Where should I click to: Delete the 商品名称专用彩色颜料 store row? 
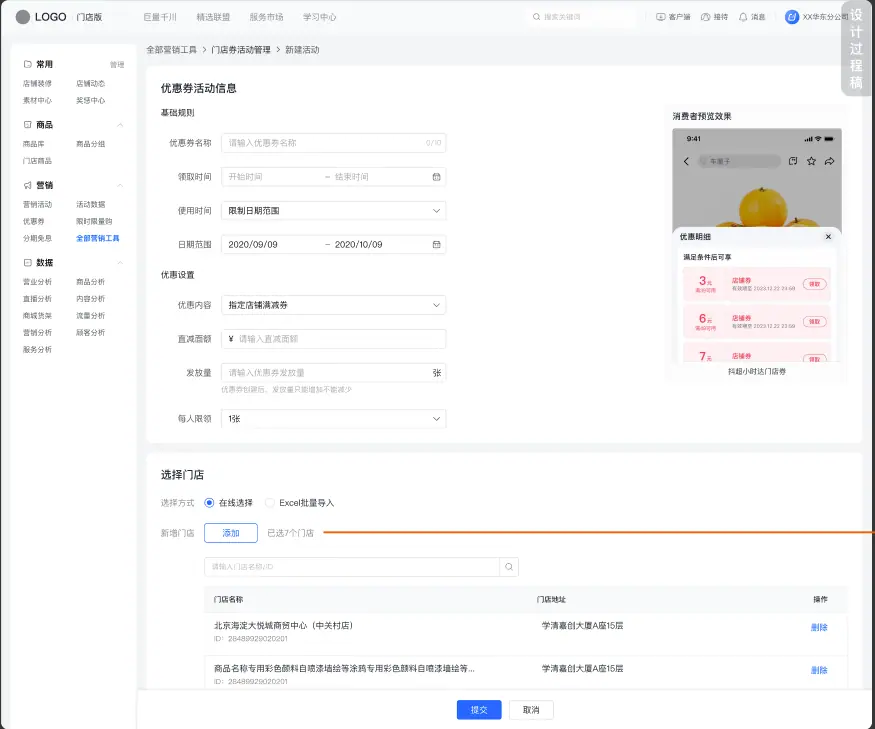point(819,670)
